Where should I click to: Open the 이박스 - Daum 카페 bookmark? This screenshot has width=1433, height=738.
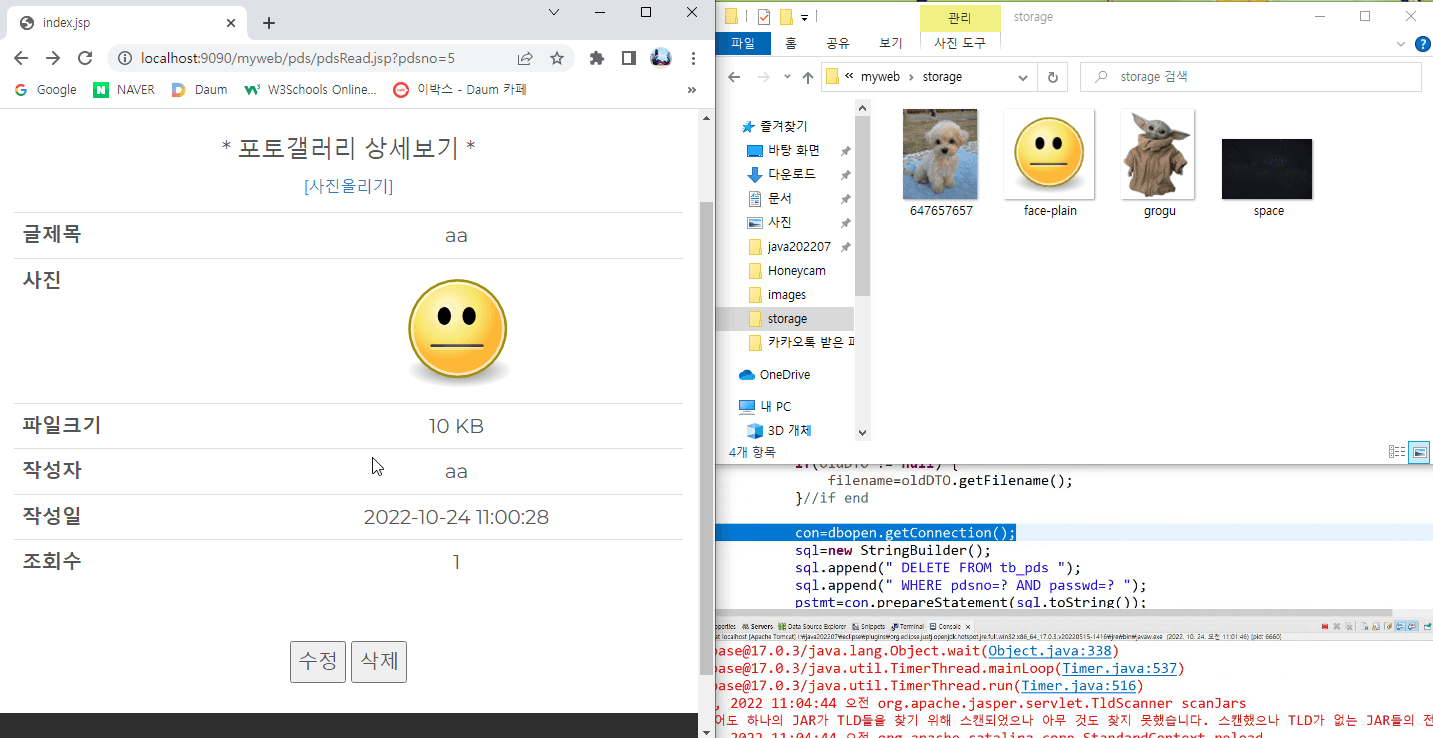tap(460, 90)
